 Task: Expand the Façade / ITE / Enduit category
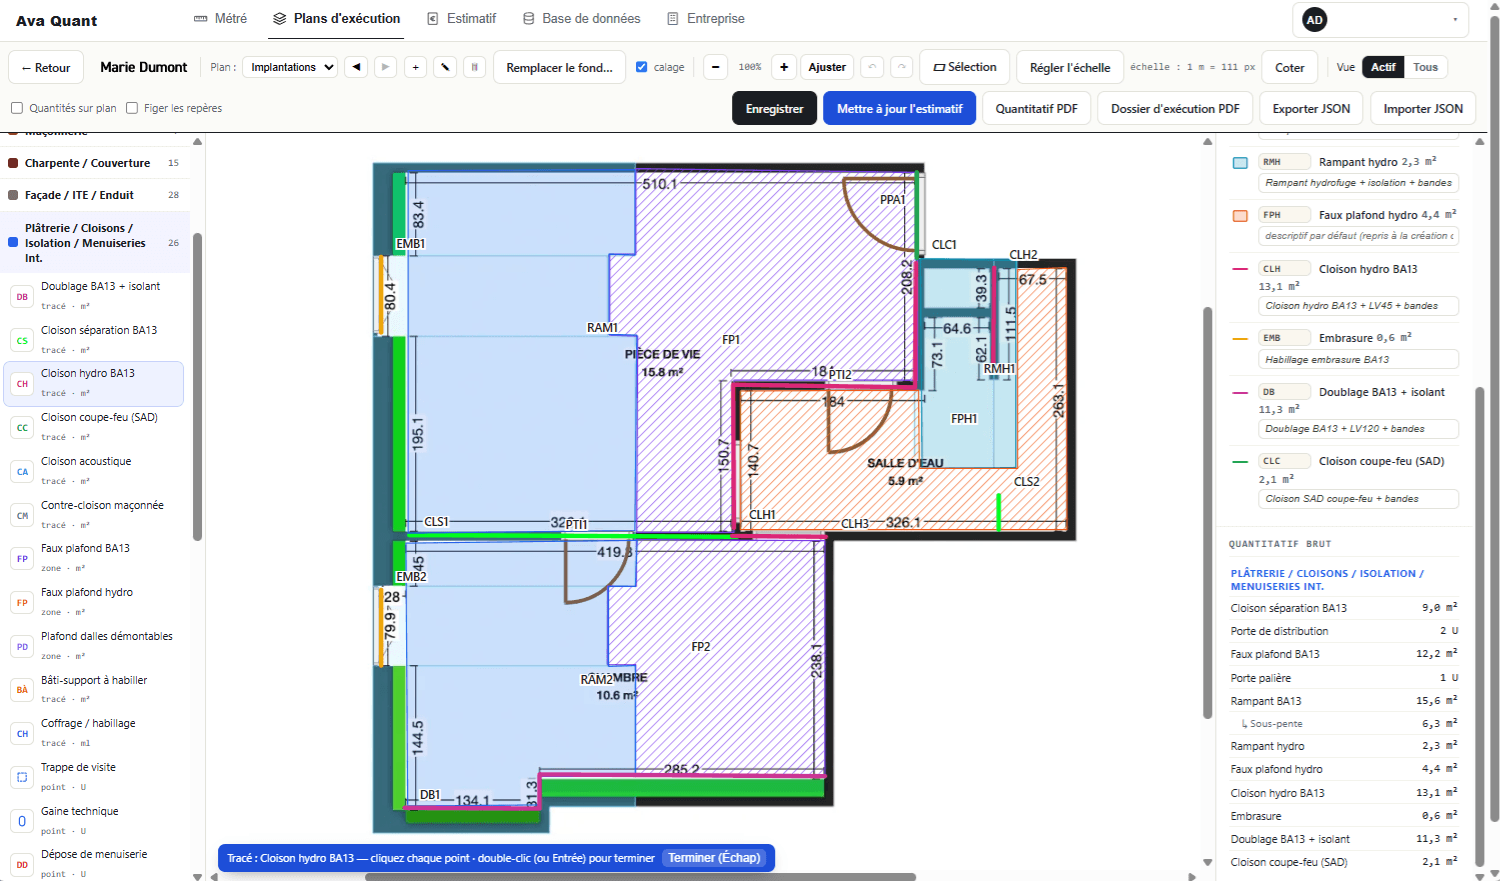tap(93, 195)
